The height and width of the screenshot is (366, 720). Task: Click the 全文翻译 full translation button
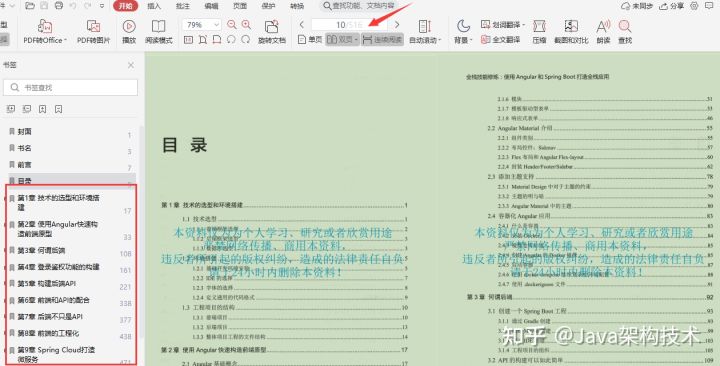click(x=501, y=40)
